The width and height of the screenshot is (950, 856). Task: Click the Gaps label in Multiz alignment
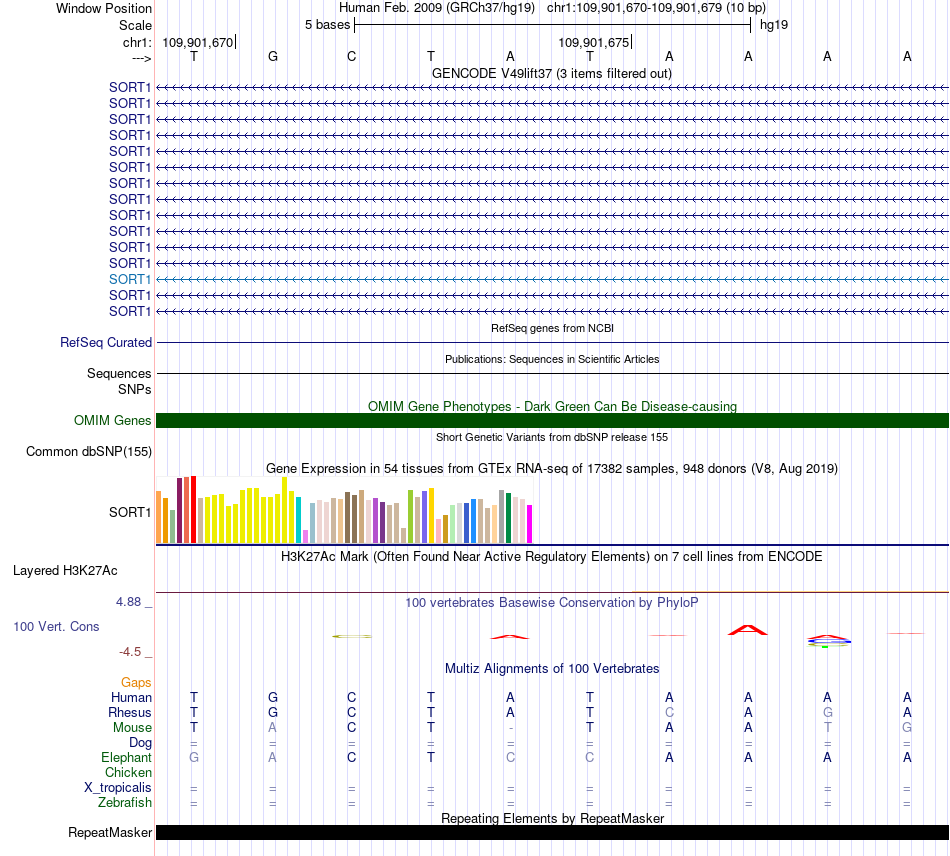coord(136,683)
